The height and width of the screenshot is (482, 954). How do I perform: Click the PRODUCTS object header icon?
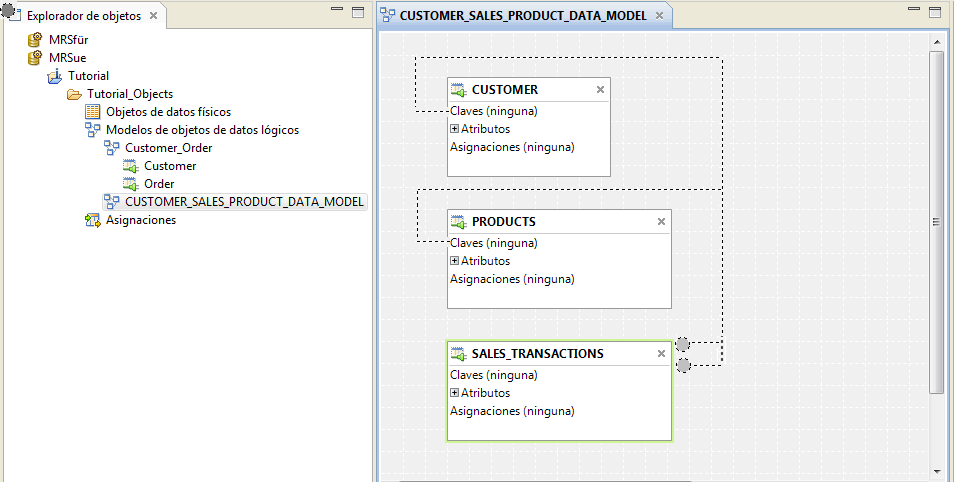click(459, 222)
